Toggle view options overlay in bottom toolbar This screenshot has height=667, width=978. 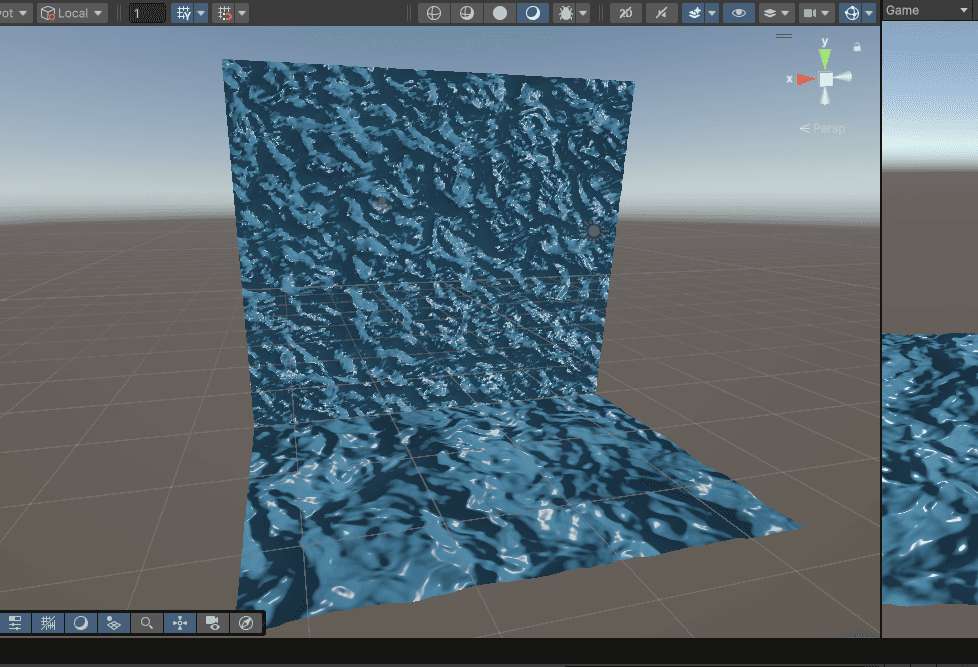click(114, 623)
